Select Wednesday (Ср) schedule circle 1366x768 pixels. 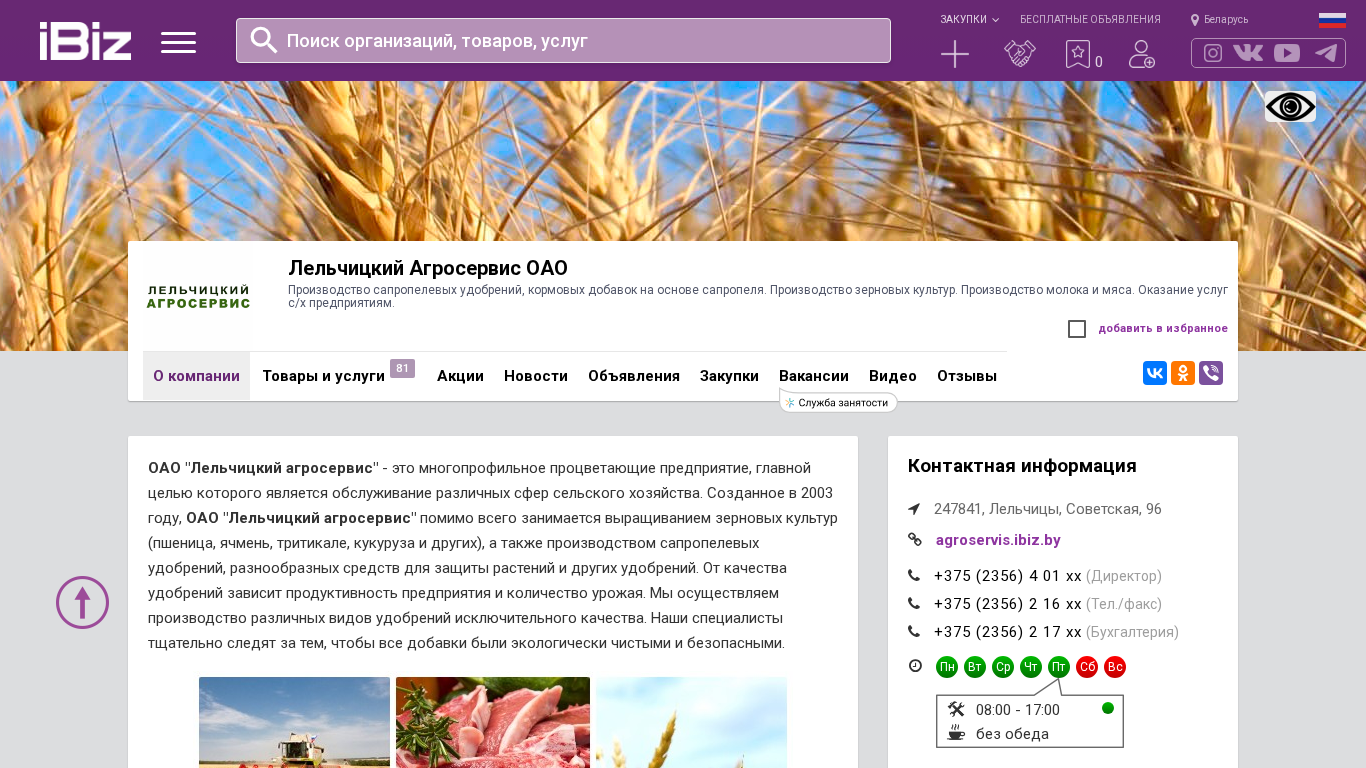click(x=1003, y=667)
